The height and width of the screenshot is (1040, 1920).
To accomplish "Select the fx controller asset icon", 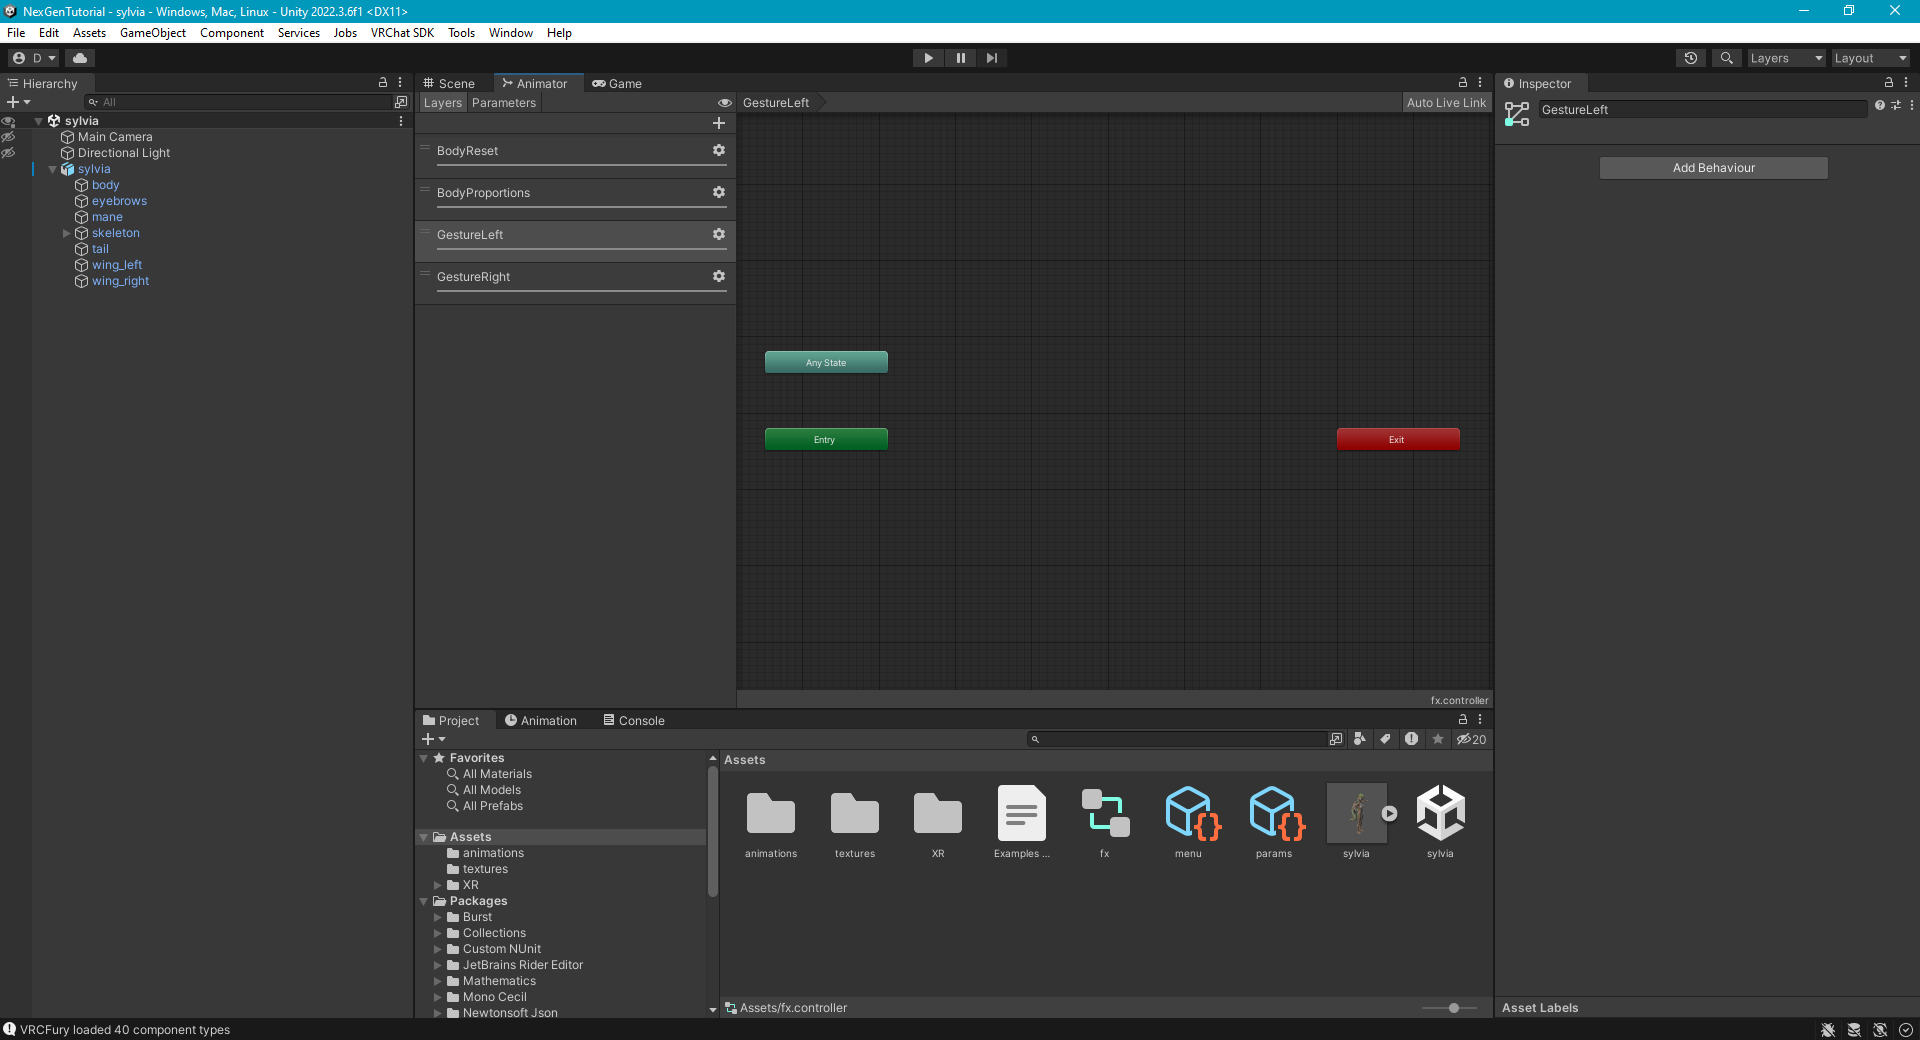I will coord(1105,814).
